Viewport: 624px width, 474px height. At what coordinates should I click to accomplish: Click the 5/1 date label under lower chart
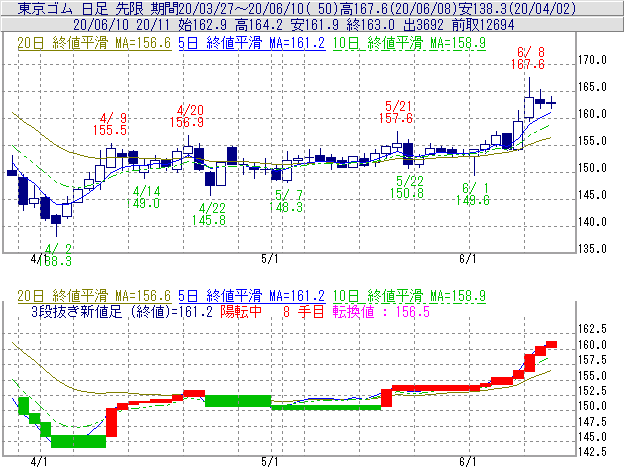click(x=270, y=462)
